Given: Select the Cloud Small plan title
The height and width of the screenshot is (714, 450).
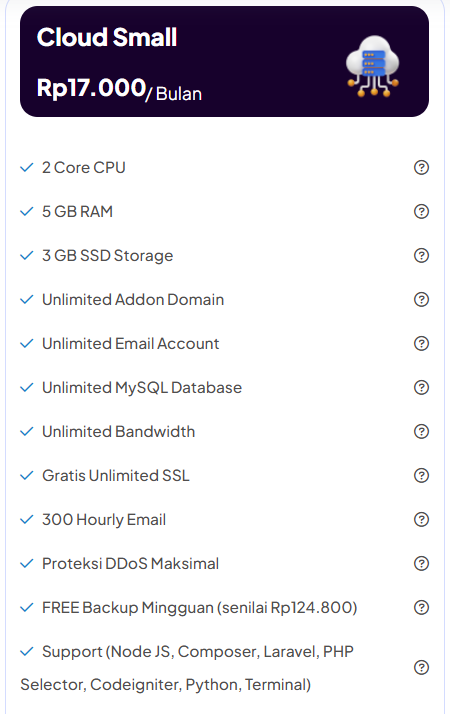Looking at the screenshot, I should click(x=107, y=37).
